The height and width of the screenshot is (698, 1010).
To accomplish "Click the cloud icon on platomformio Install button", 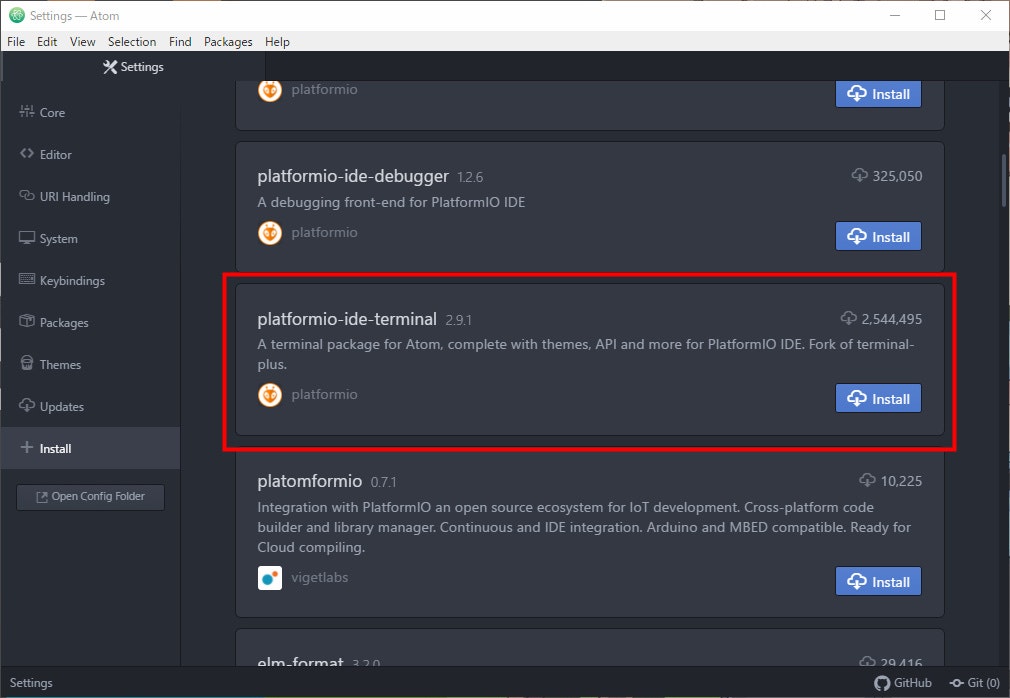I will [857, 581].
